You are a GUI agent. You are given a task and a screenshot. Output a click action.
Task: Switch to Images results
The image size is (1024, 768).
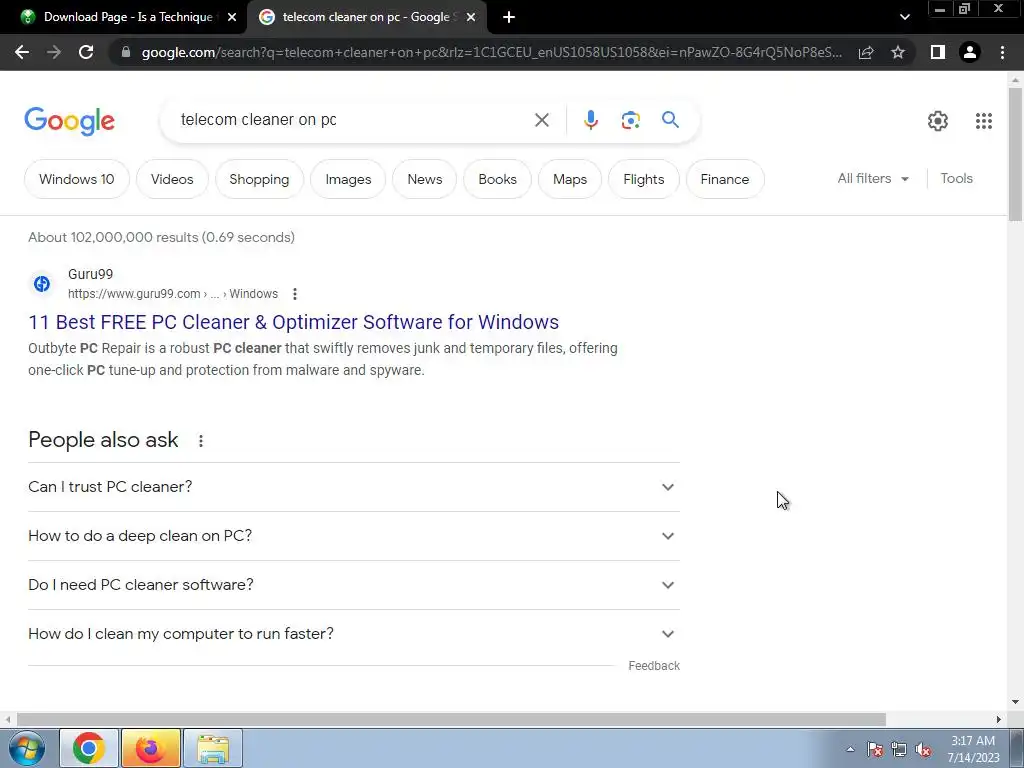[348, 179]
